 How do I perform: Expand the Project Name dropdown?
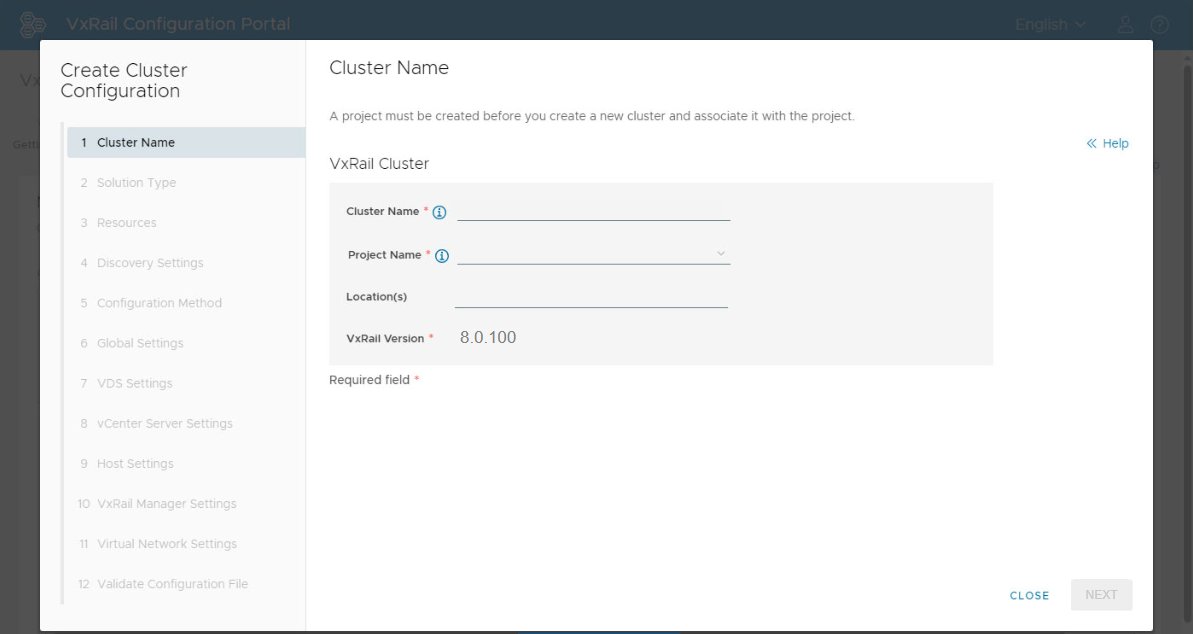[x=593, y=254]
